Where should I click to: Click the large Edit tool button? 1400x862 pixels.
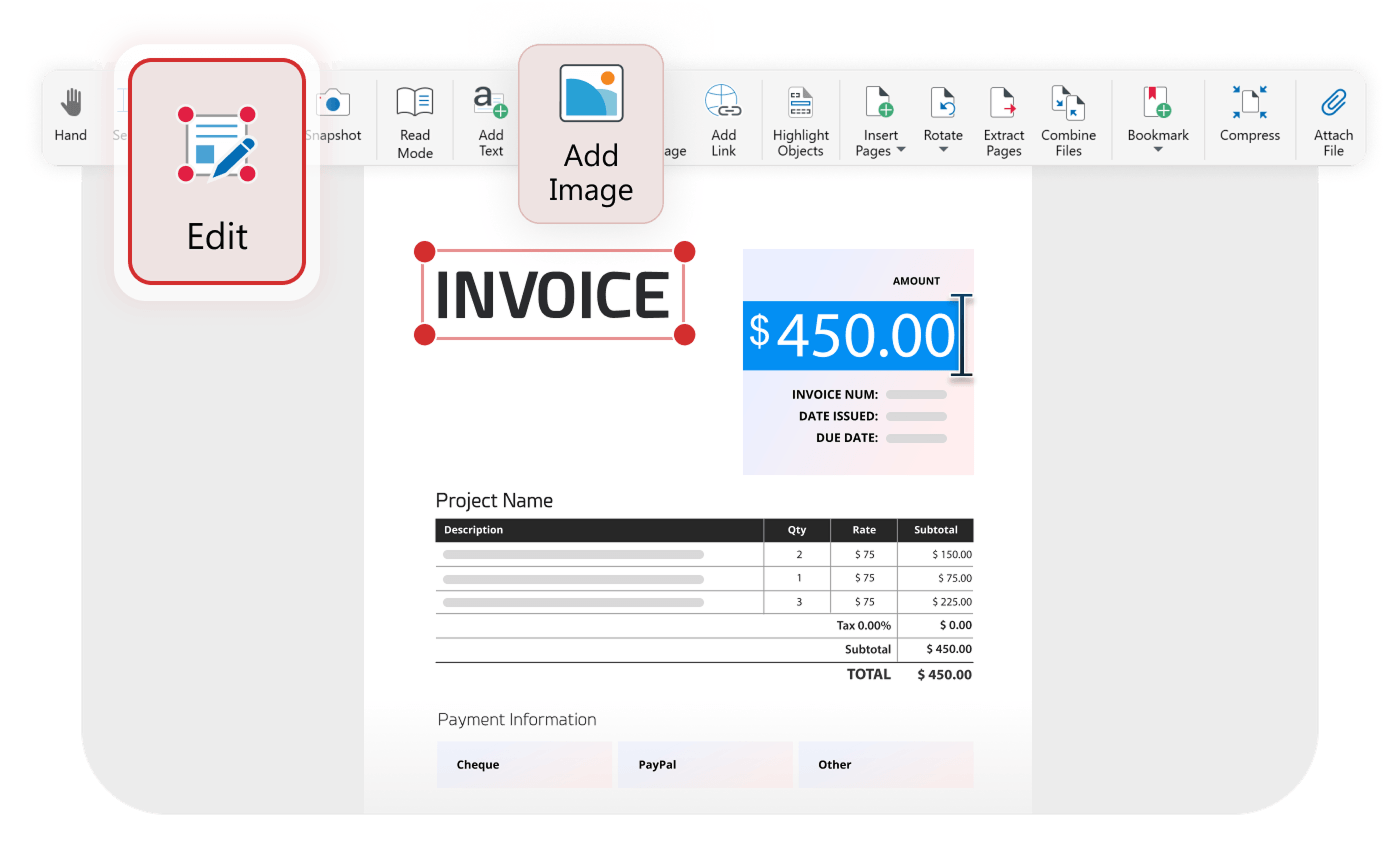[x=217, y=171]
